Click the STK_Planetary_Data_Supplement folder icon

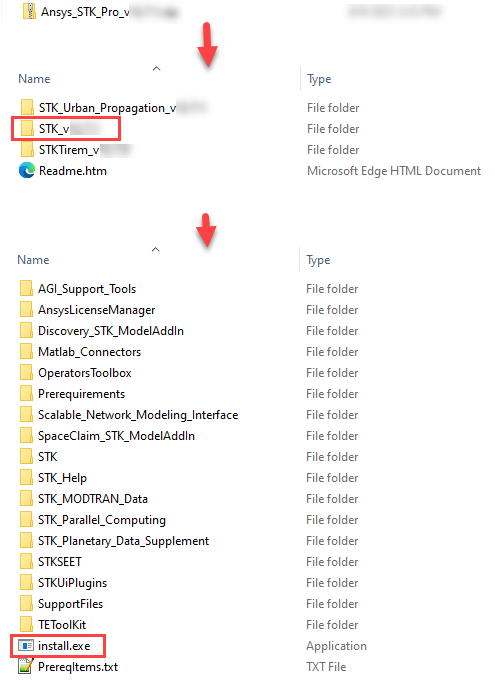click(x=26, y=540)
